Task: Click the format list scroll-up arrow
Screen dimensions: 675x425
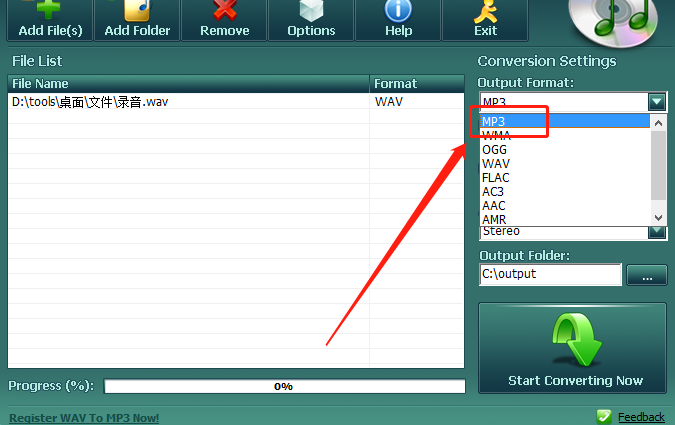Action: (658, 123)
